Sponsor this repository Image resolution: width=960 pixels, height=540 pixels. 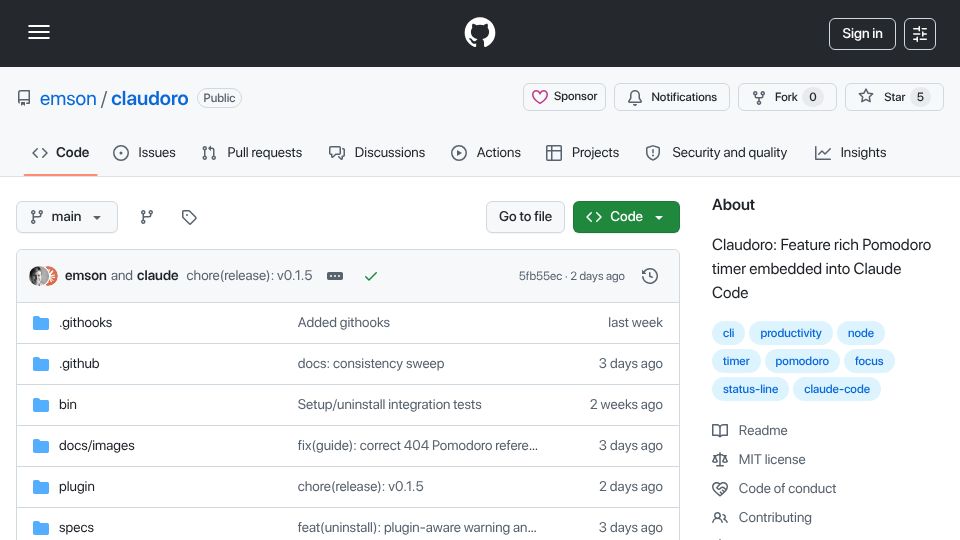[x=564, y=97]
